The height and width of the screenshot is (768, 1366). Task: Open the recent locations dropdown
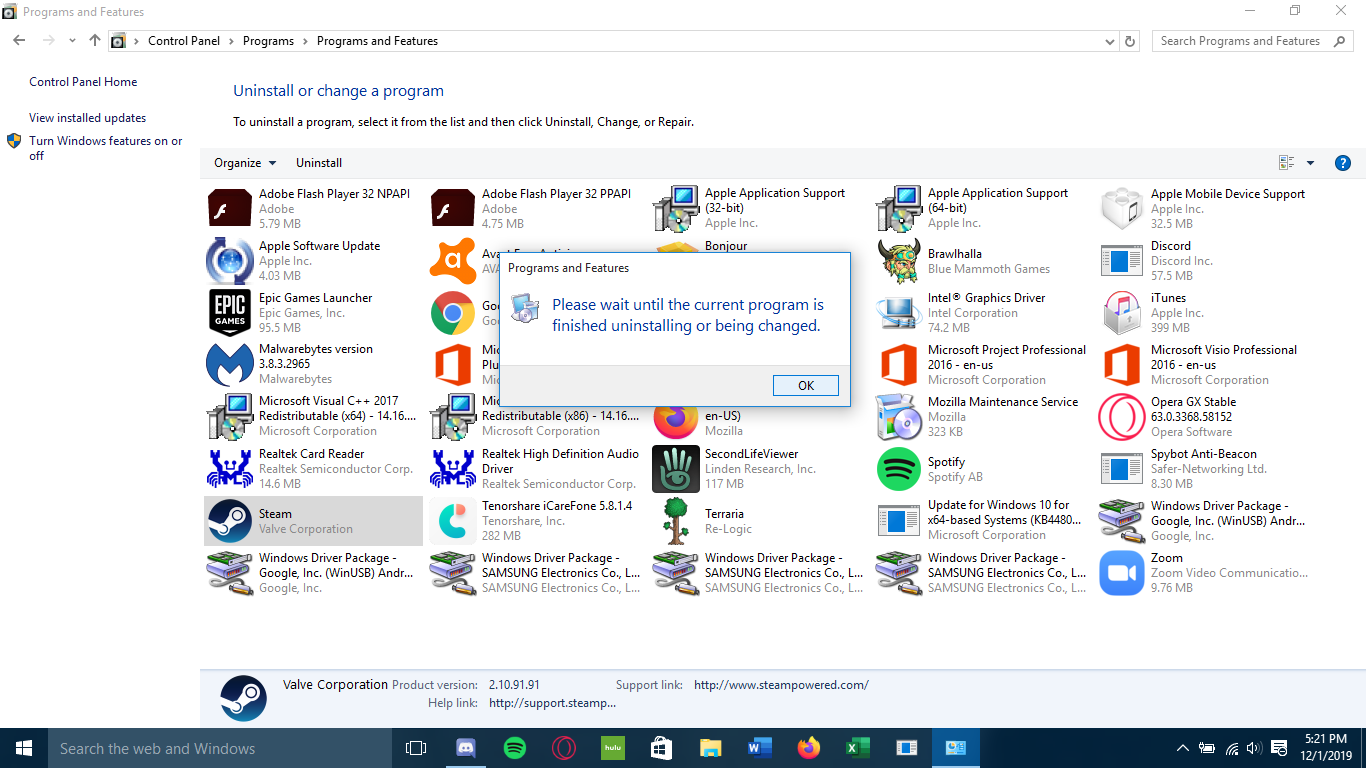point(72,42)
